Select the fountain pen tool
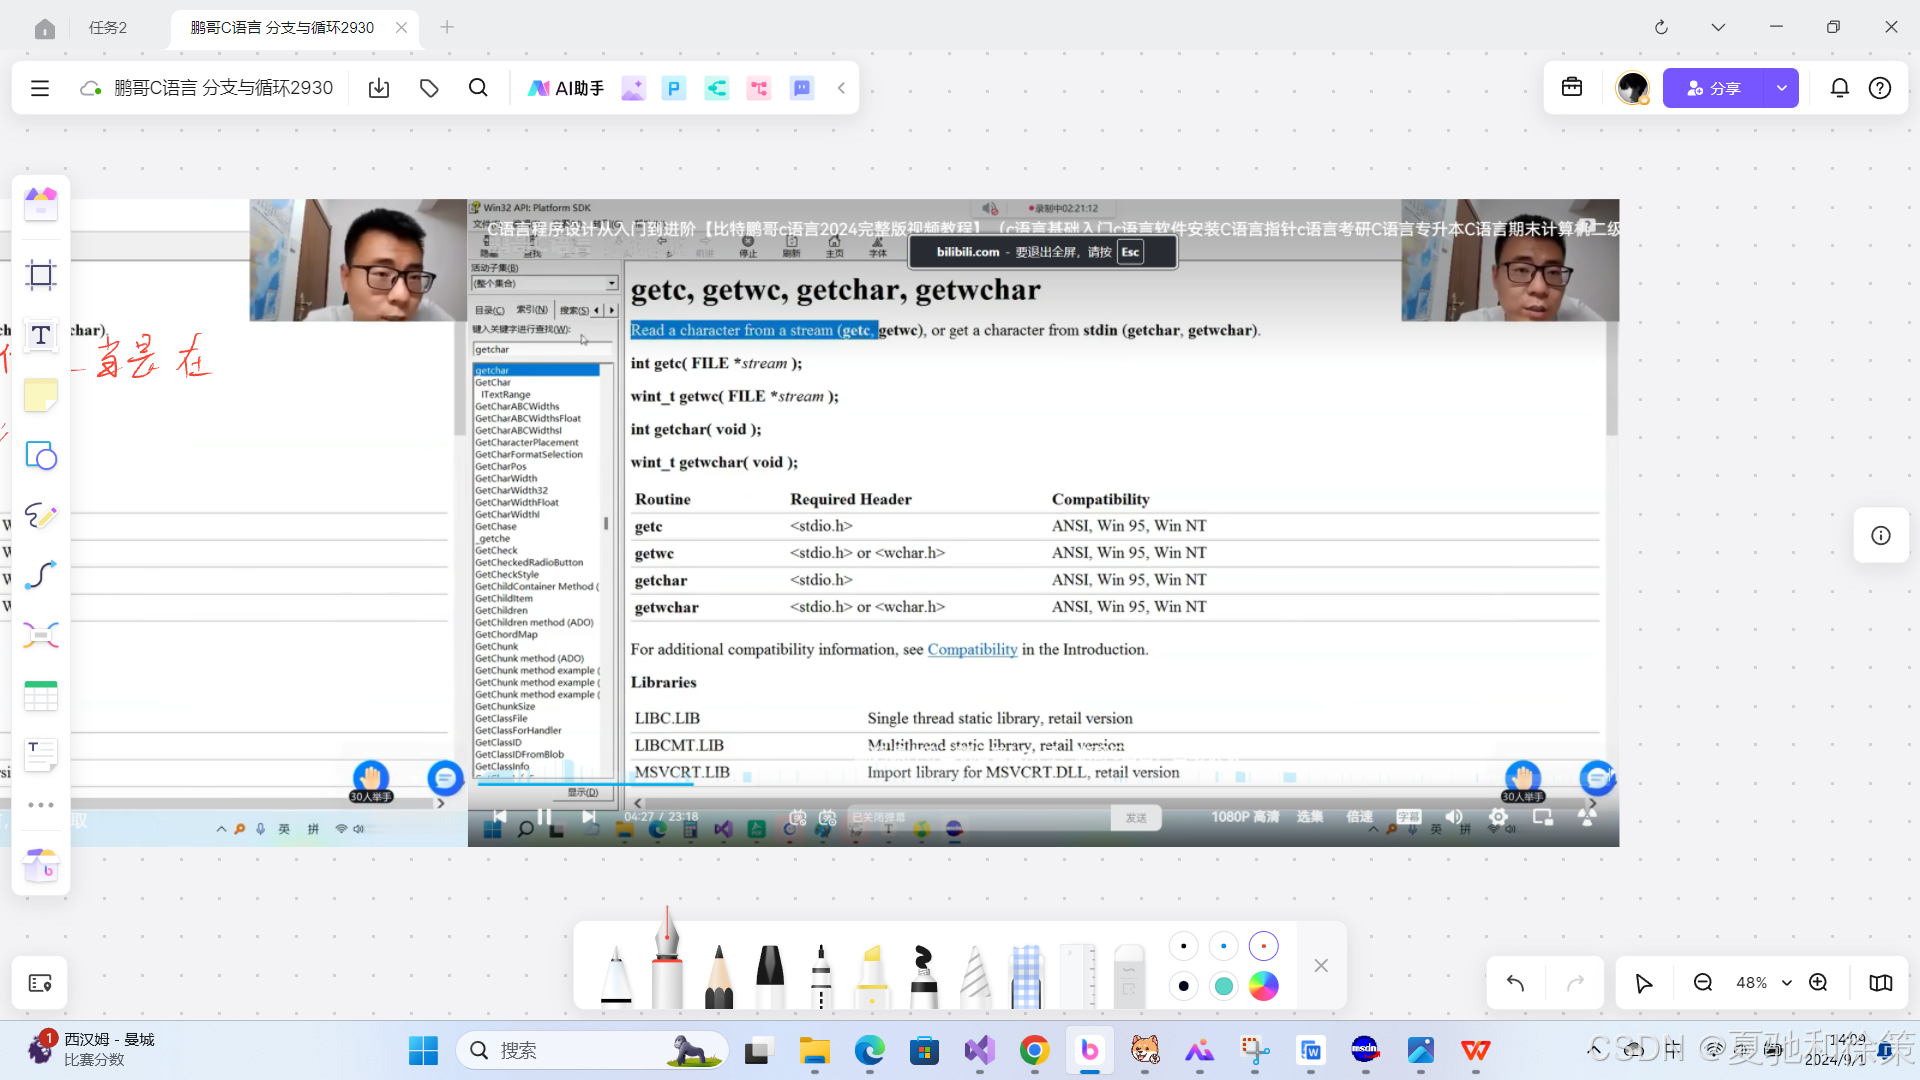 (666, 965)
